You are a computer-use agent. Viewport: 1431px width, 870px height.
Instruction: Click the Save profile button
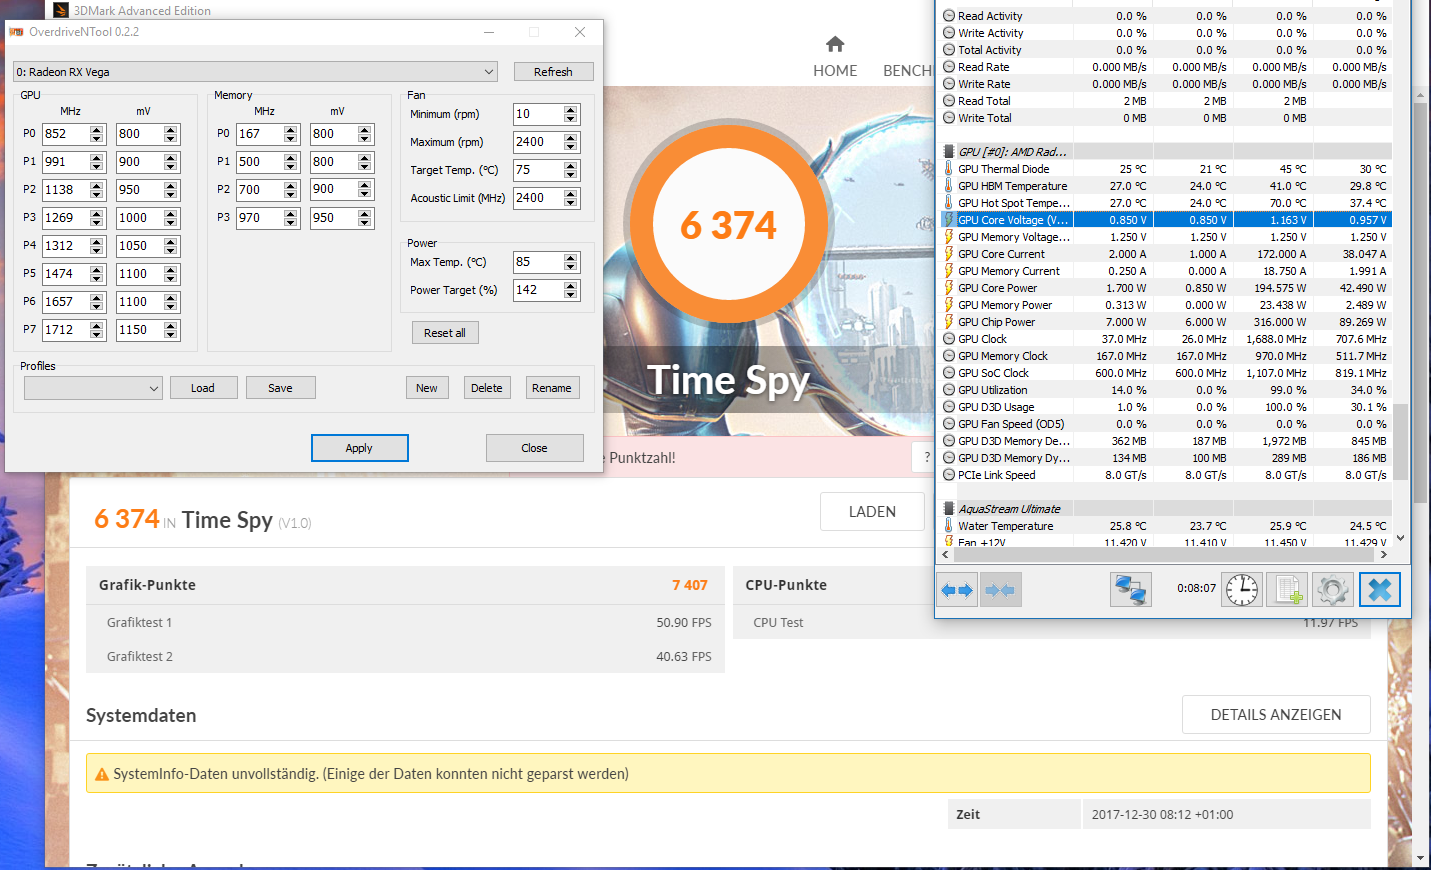281,388
